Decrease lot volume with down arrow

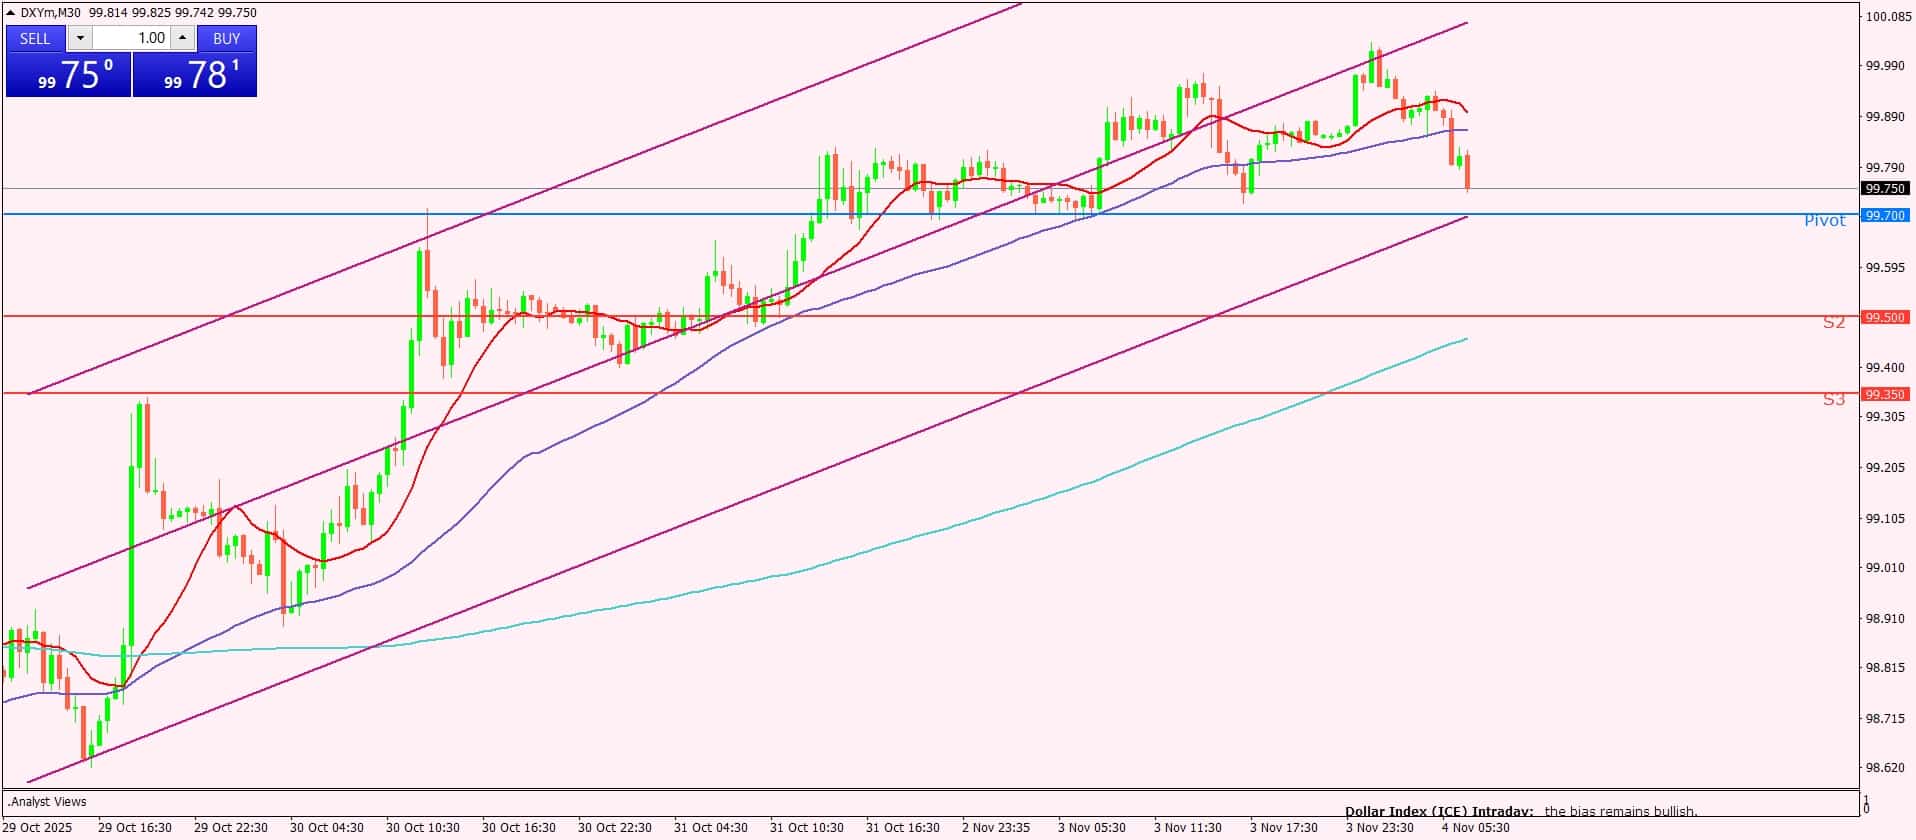click(80, 38)
